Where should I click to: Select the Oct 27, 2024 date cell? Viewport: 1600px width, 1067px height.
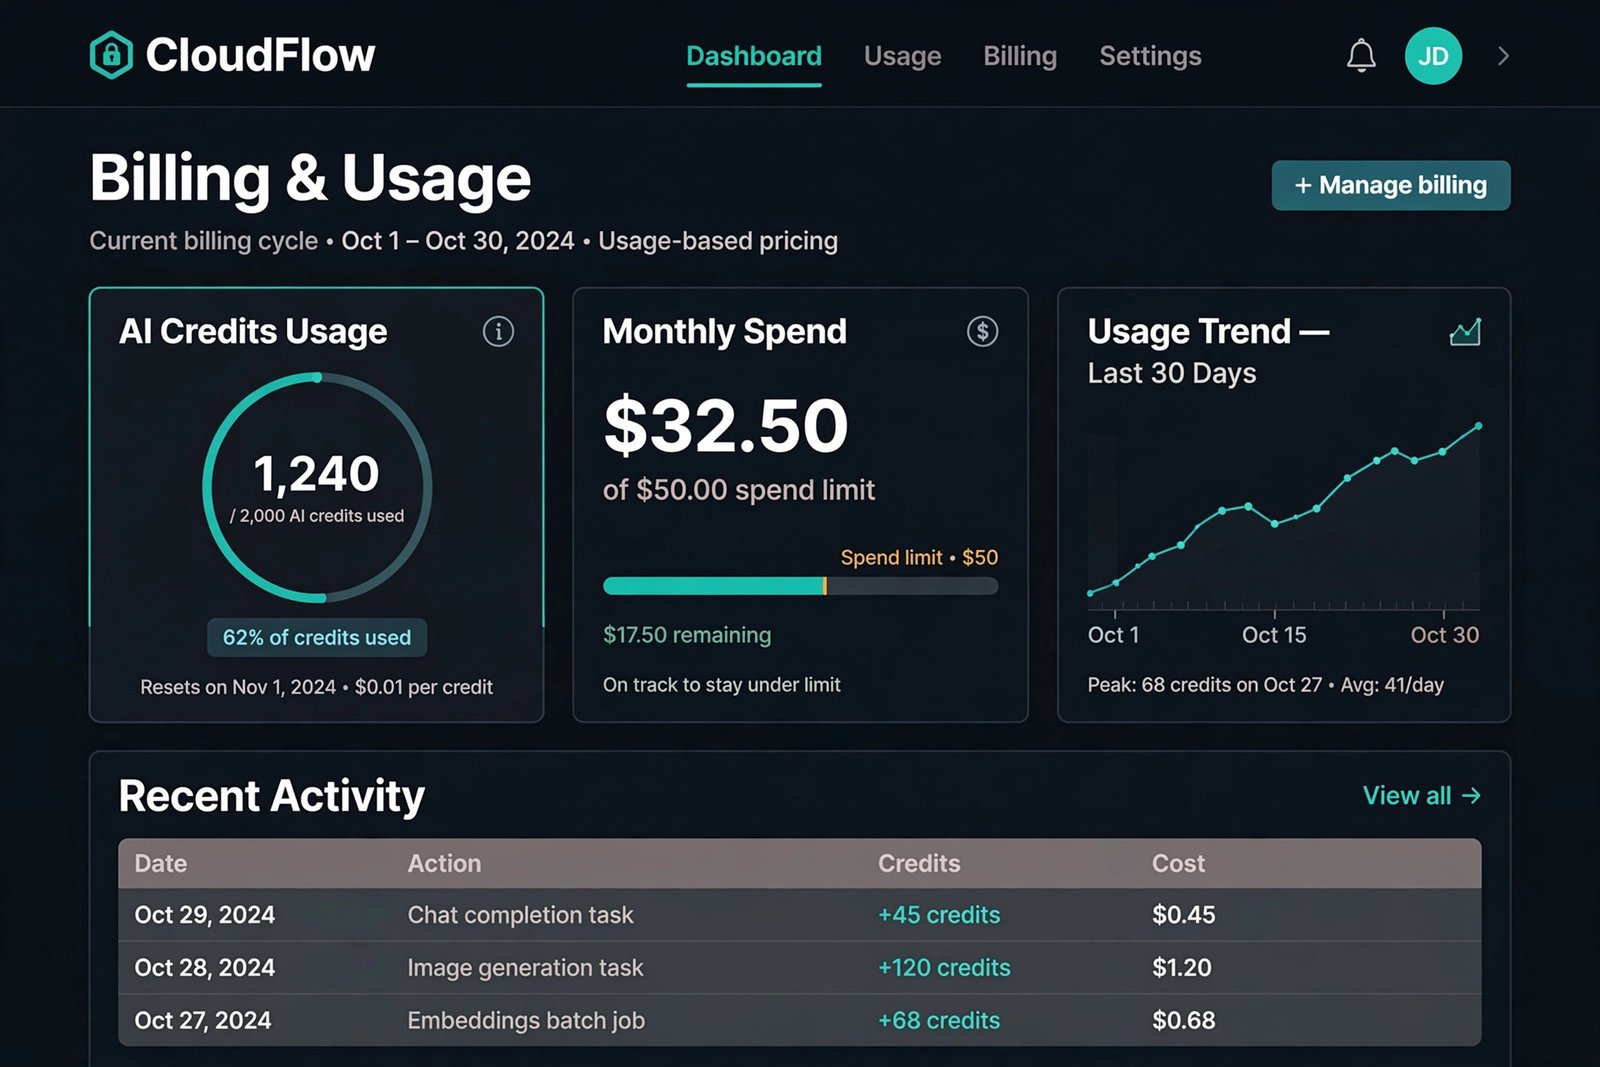(x=203, y=1021)
